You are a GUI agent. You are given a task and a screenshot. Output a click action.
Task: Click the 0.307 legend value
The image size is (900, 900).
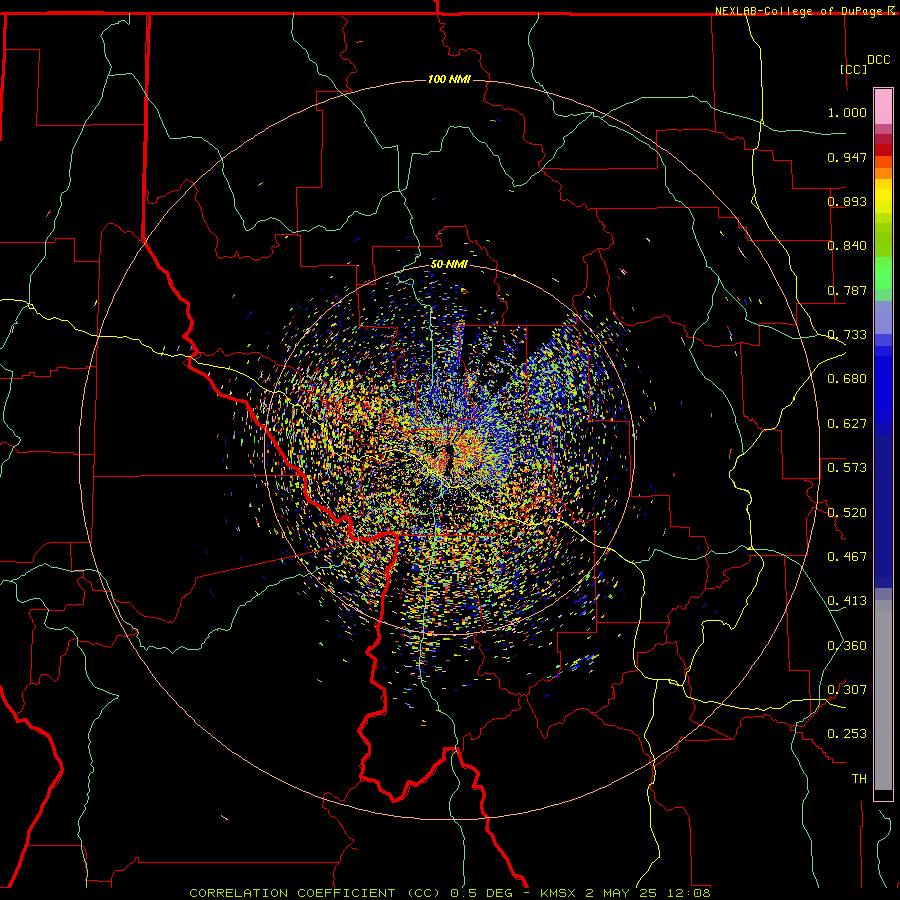(847, 690)
